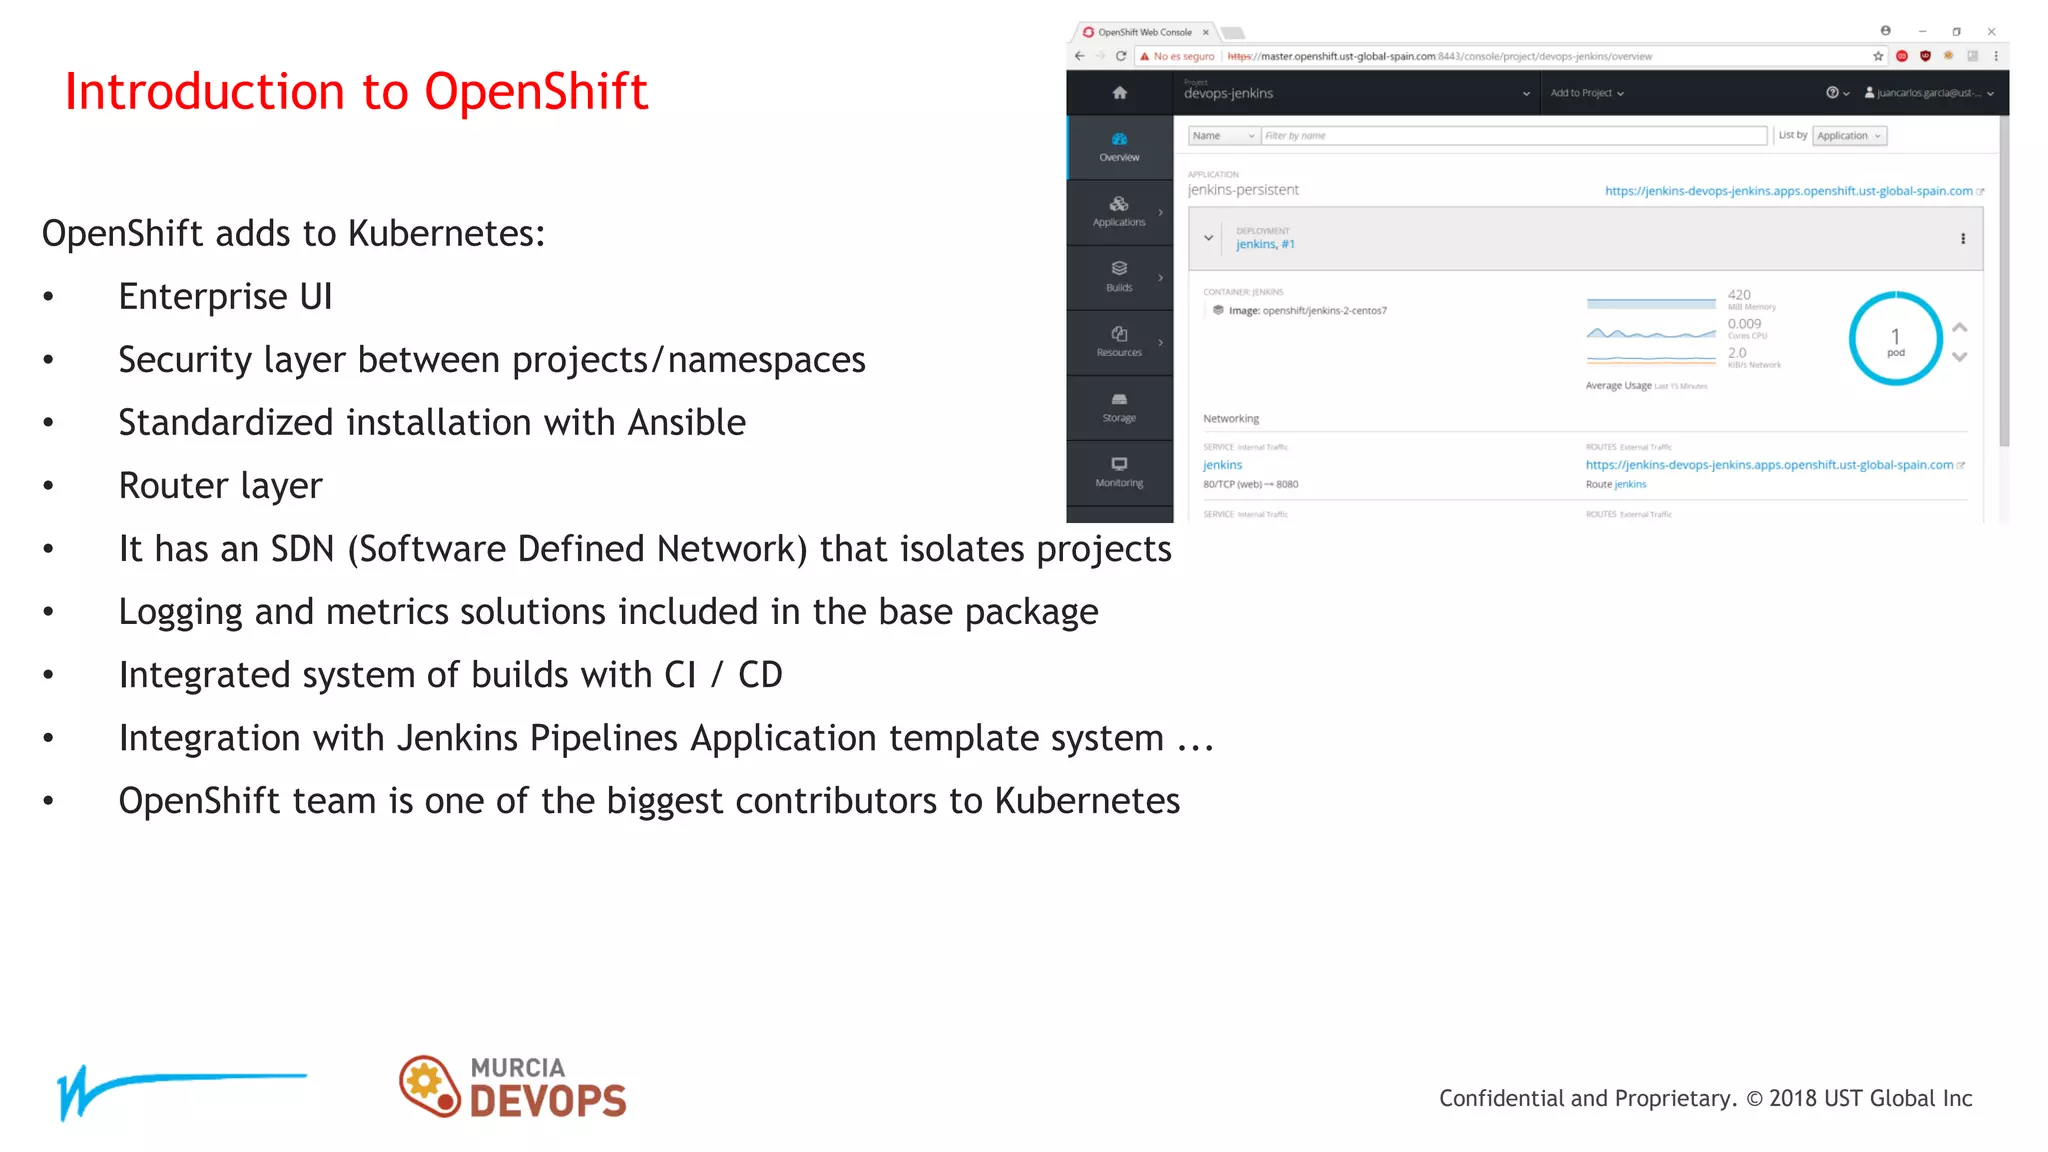
Task: Open the Chrome three-dot menu
Action: (x=1995, y=56)
